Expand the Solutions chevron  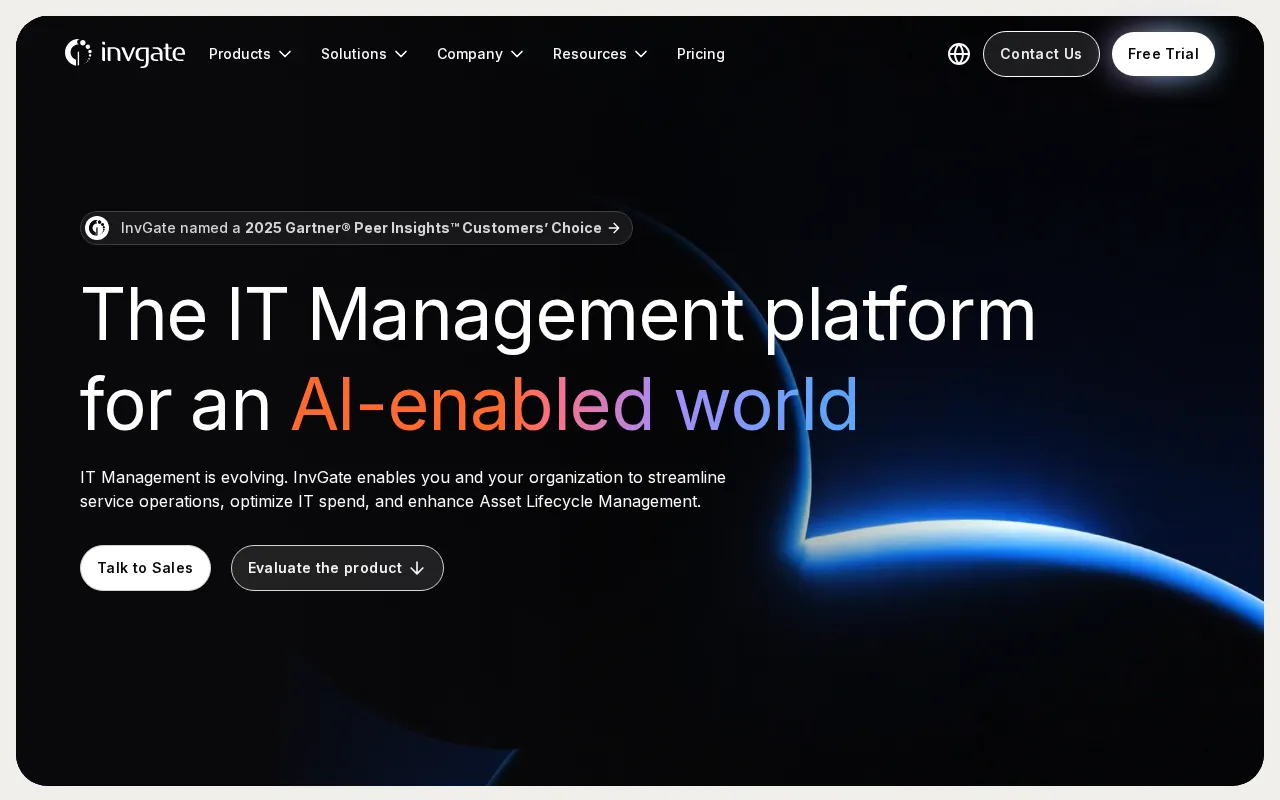point(401,54)
